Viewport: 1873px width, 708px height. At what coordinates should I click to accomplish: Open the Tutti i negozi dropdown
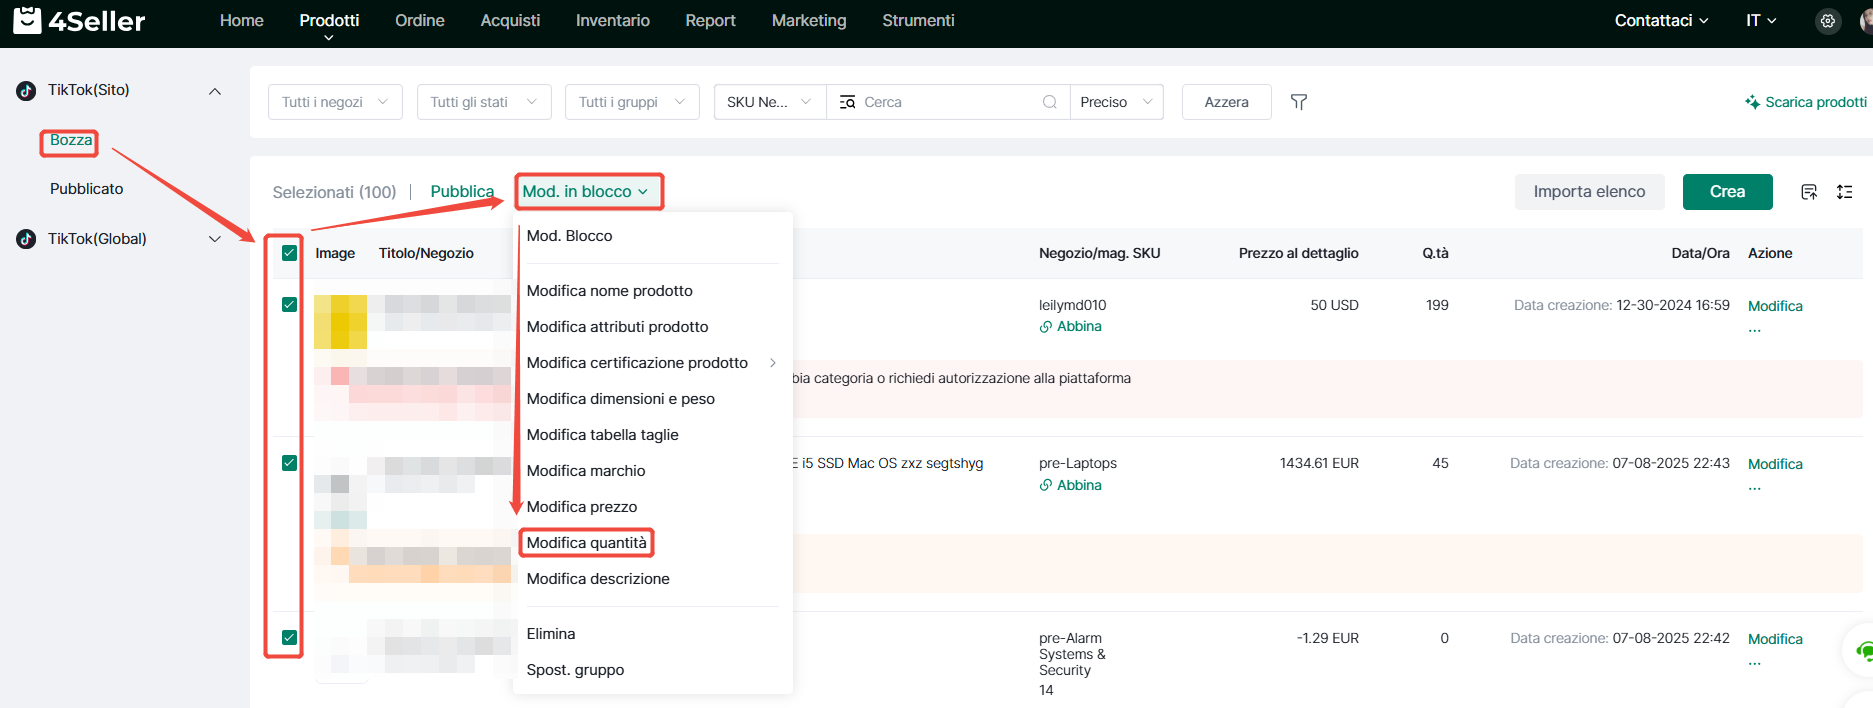(335, 102)
